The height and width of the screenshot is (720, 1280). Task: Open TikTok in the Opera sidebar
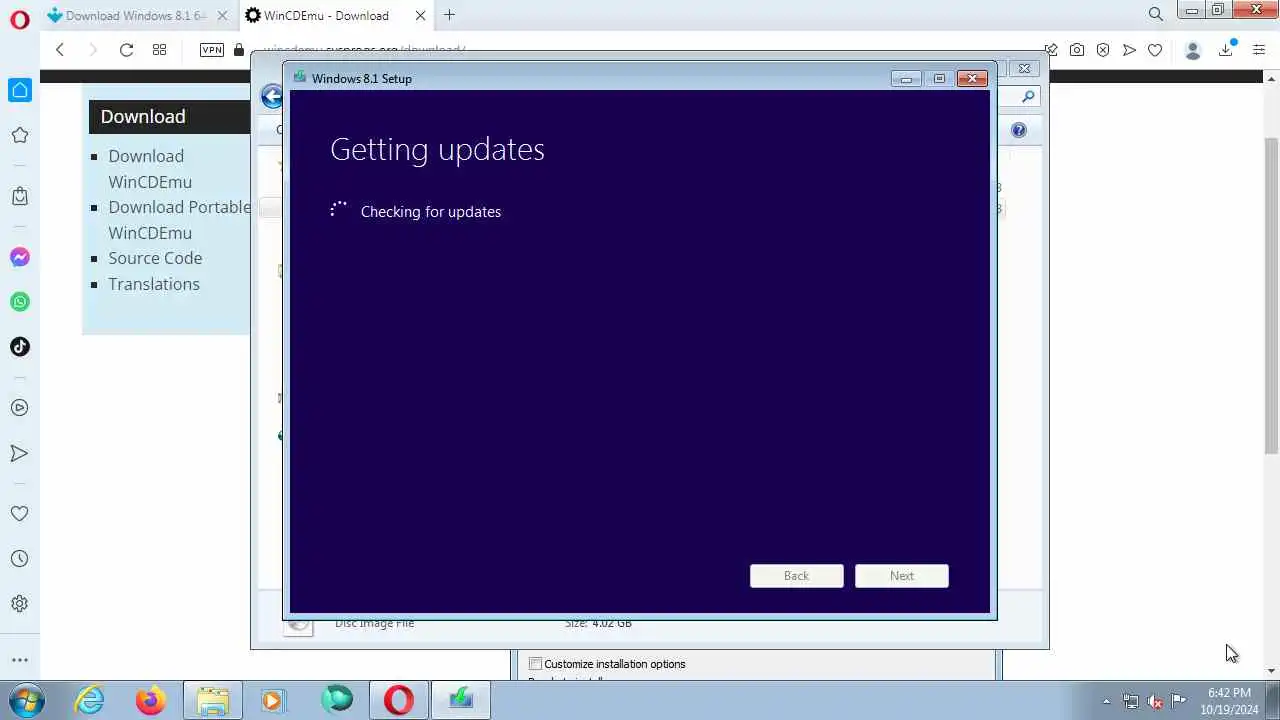point(20,347)
